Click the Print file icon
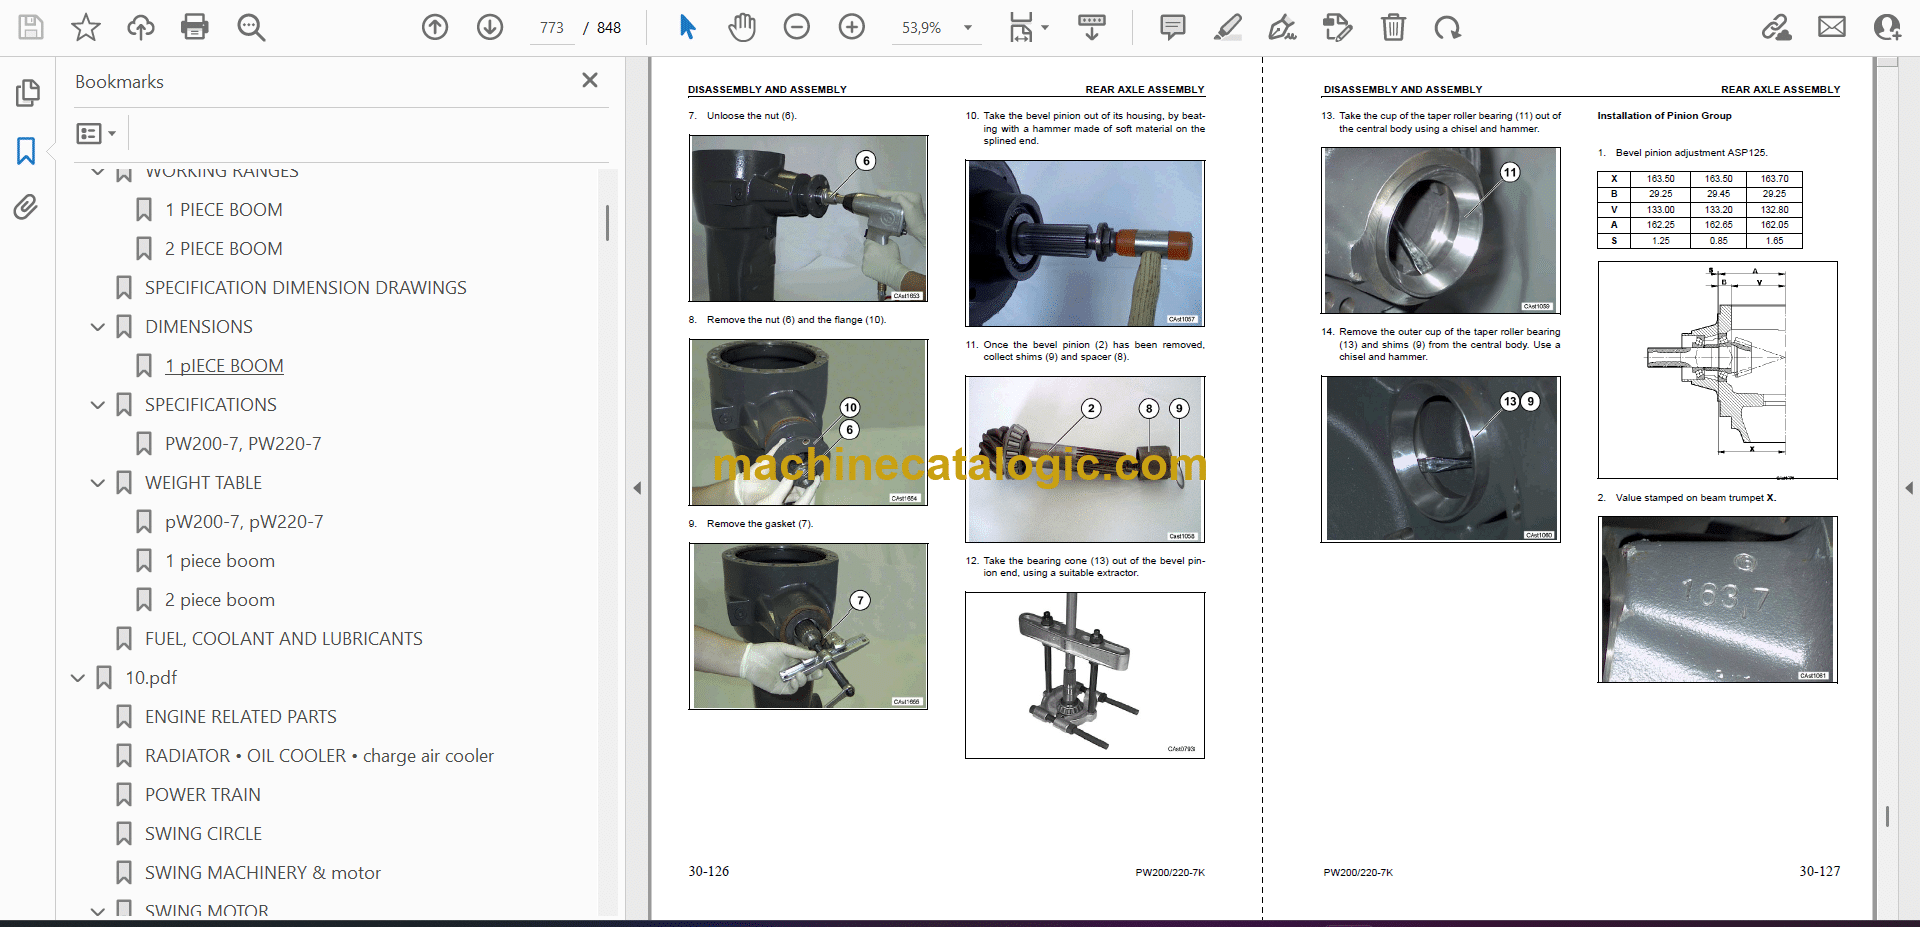This screenshot has width=1920, height=927. [x=194, y=27]
